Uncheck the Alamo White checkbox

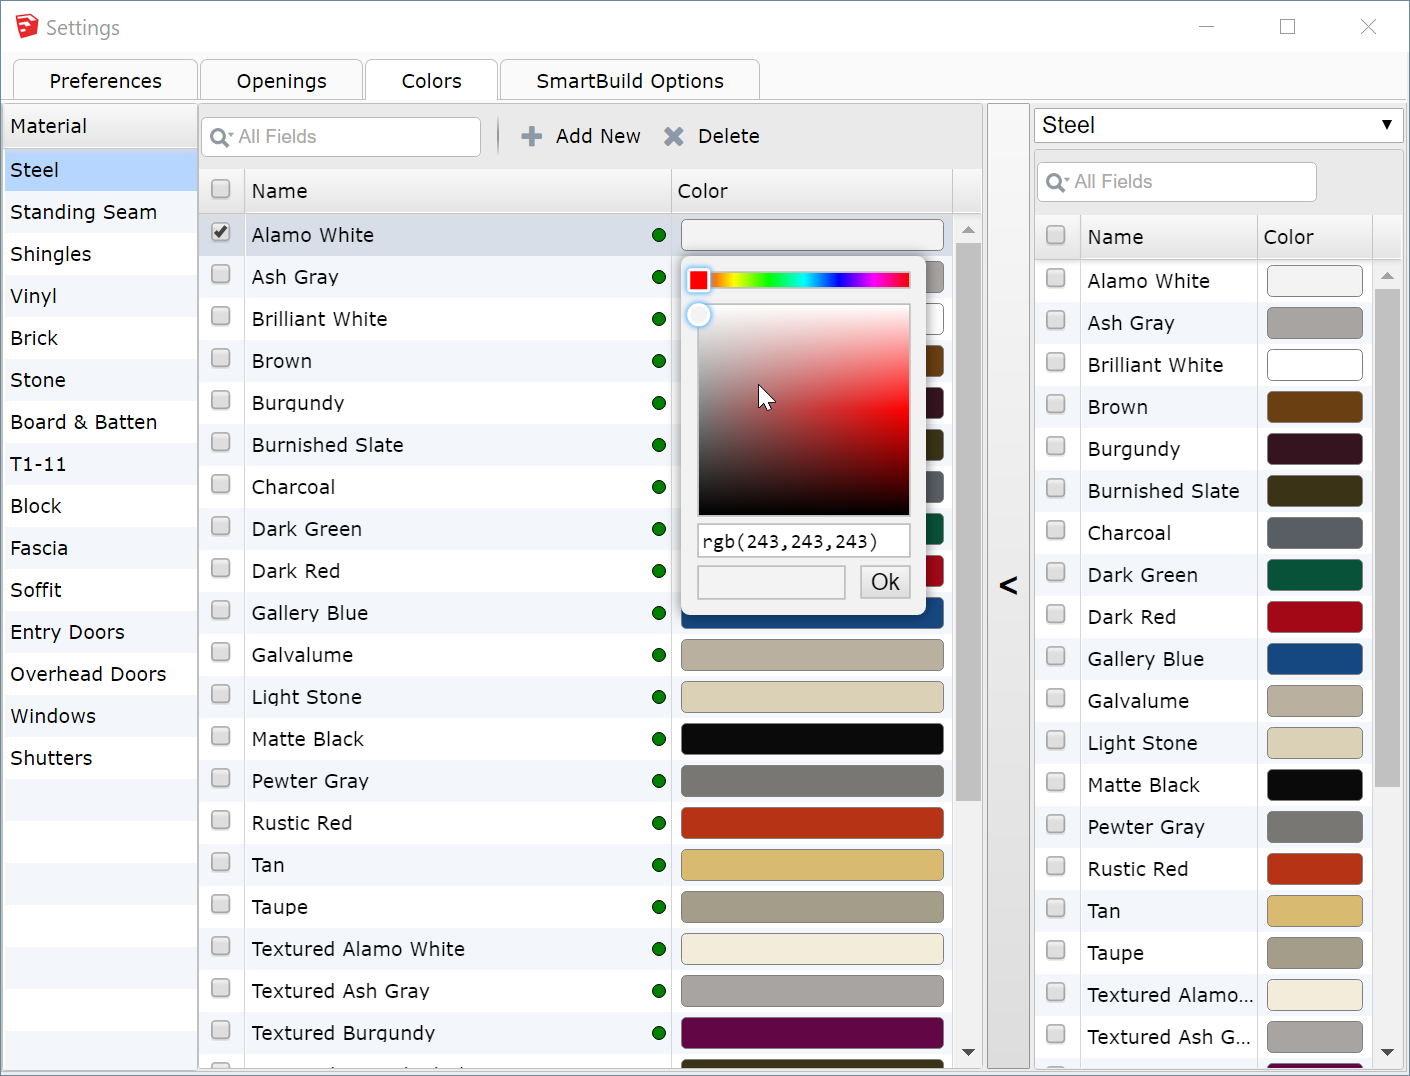coord(221,232)
